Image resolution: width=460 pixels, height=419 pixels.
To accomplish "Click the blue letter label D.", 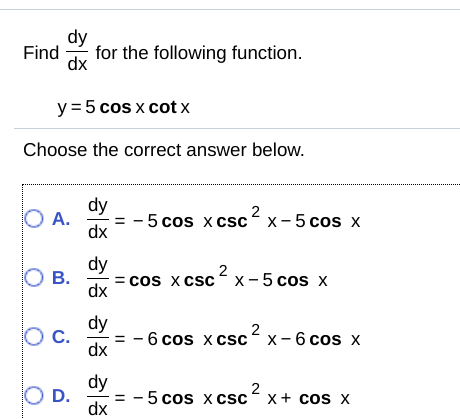I will [x=61, y=396].
